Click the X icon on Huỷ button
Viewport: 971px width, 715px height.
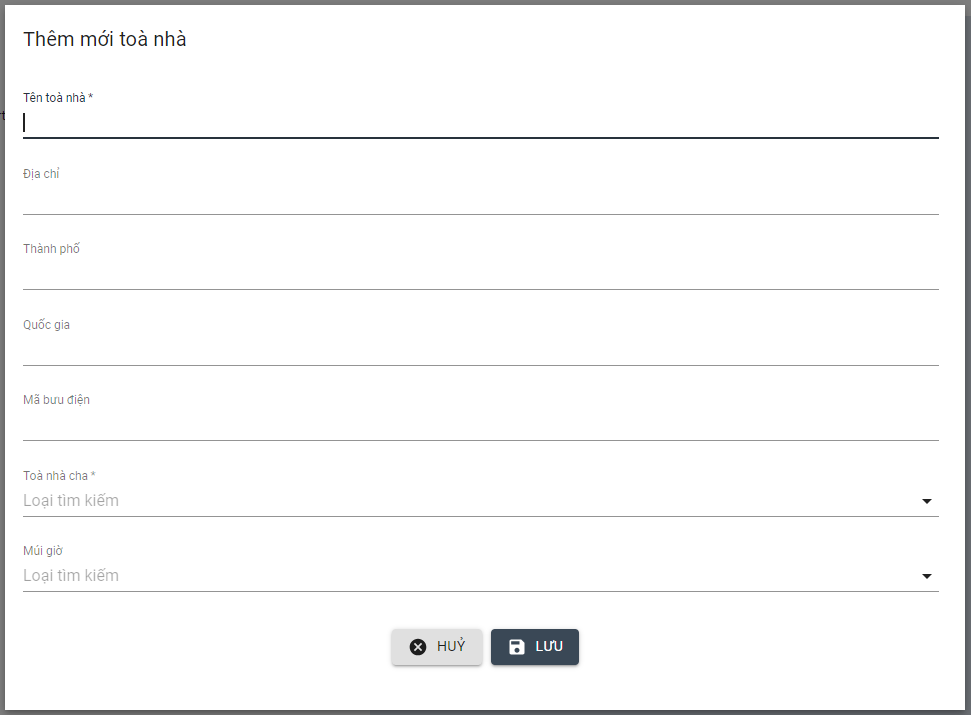(418, 647)
